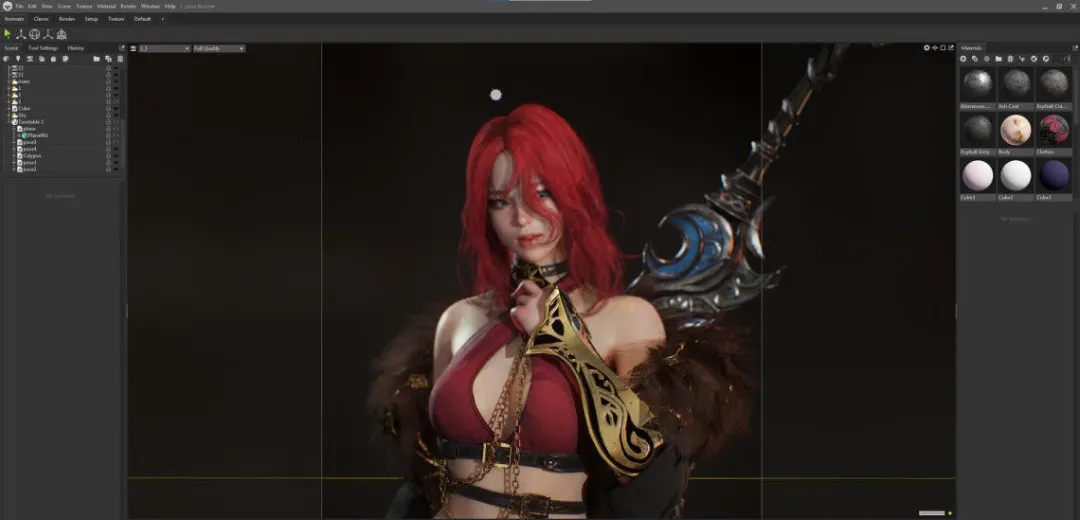Screen dimensions: 1080x520
Task: Open the Full Quality dropdown
Action: [219, 48]
